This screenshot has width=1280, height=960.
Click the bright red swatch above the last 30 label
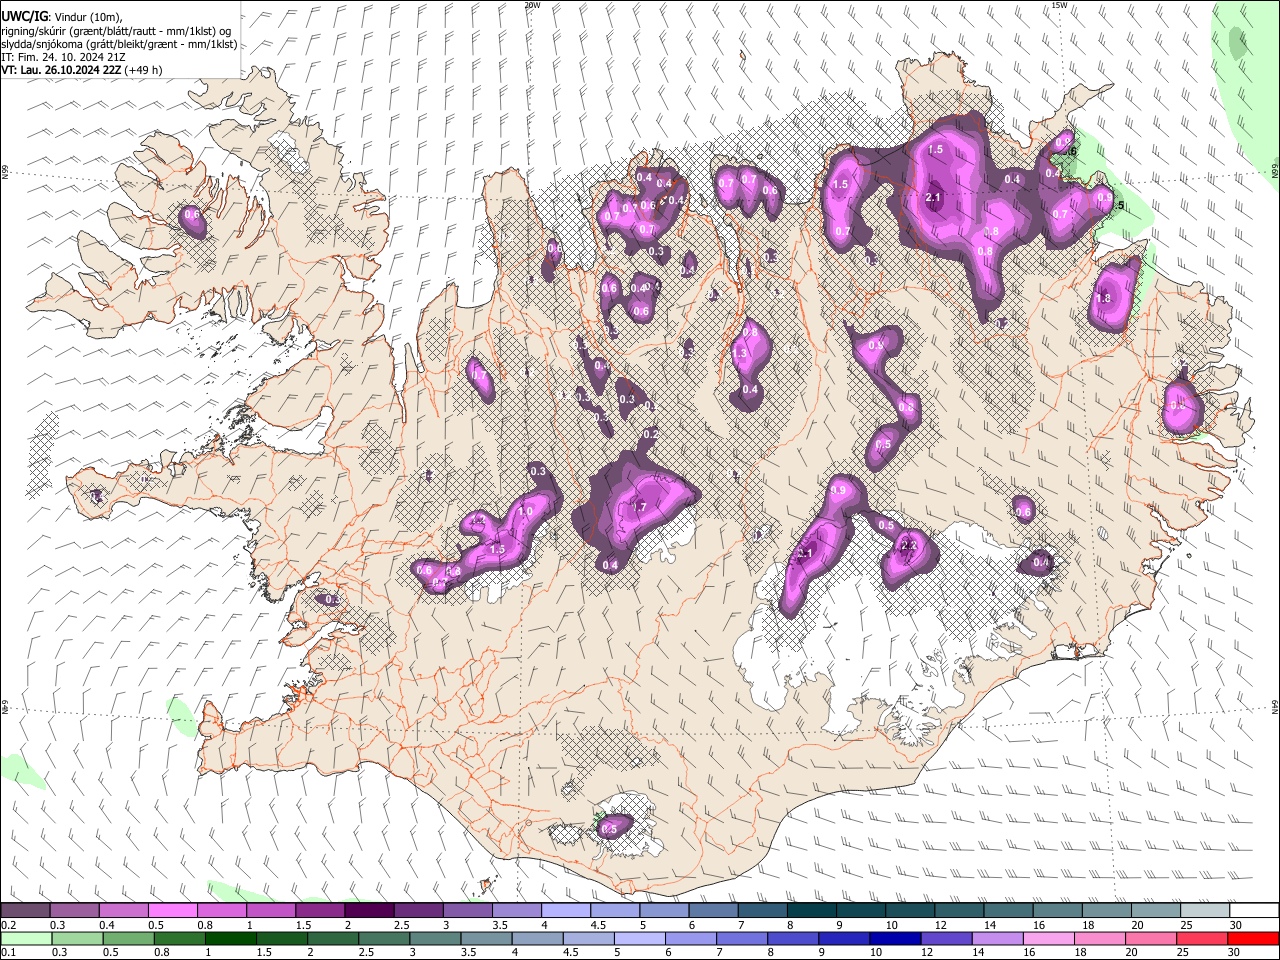(1253, 939)
